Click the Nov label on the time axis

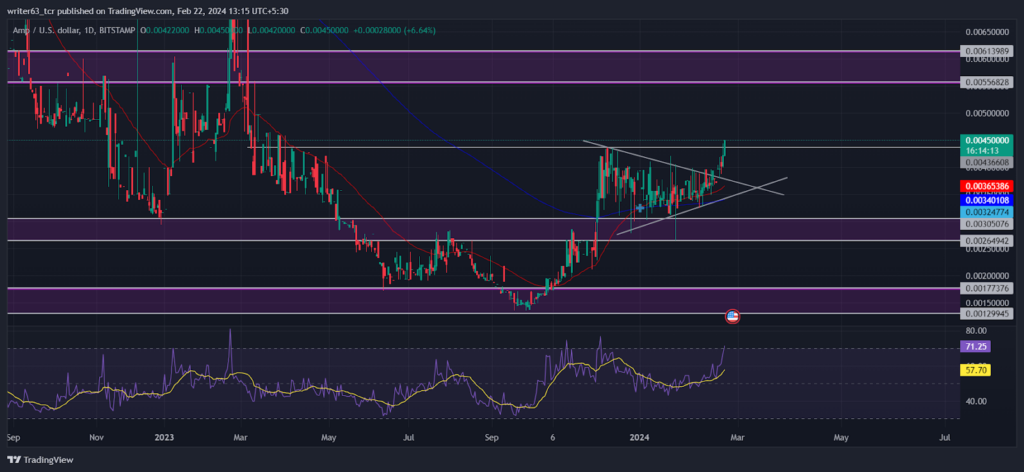95,437
